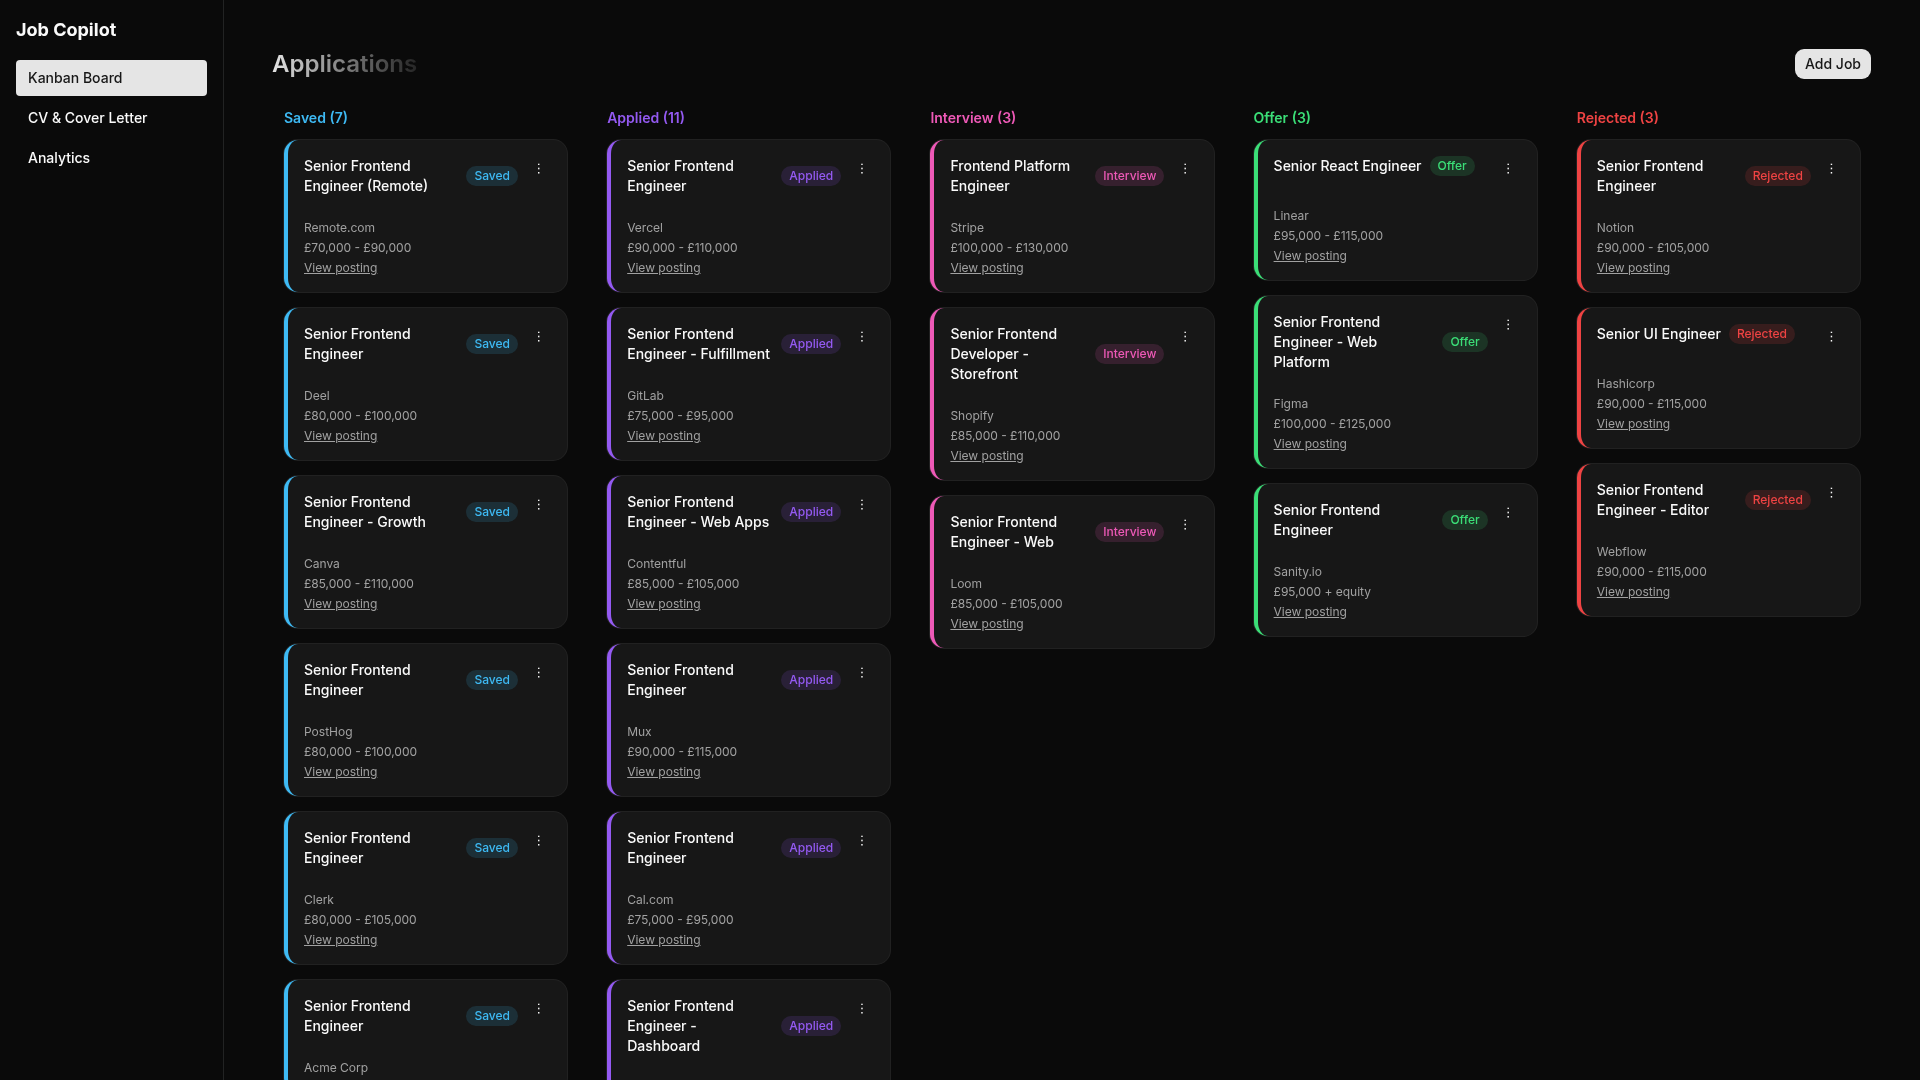Open more options on Hashicorp card
Screen dimensions: 1920x1080
(1831, 337)
